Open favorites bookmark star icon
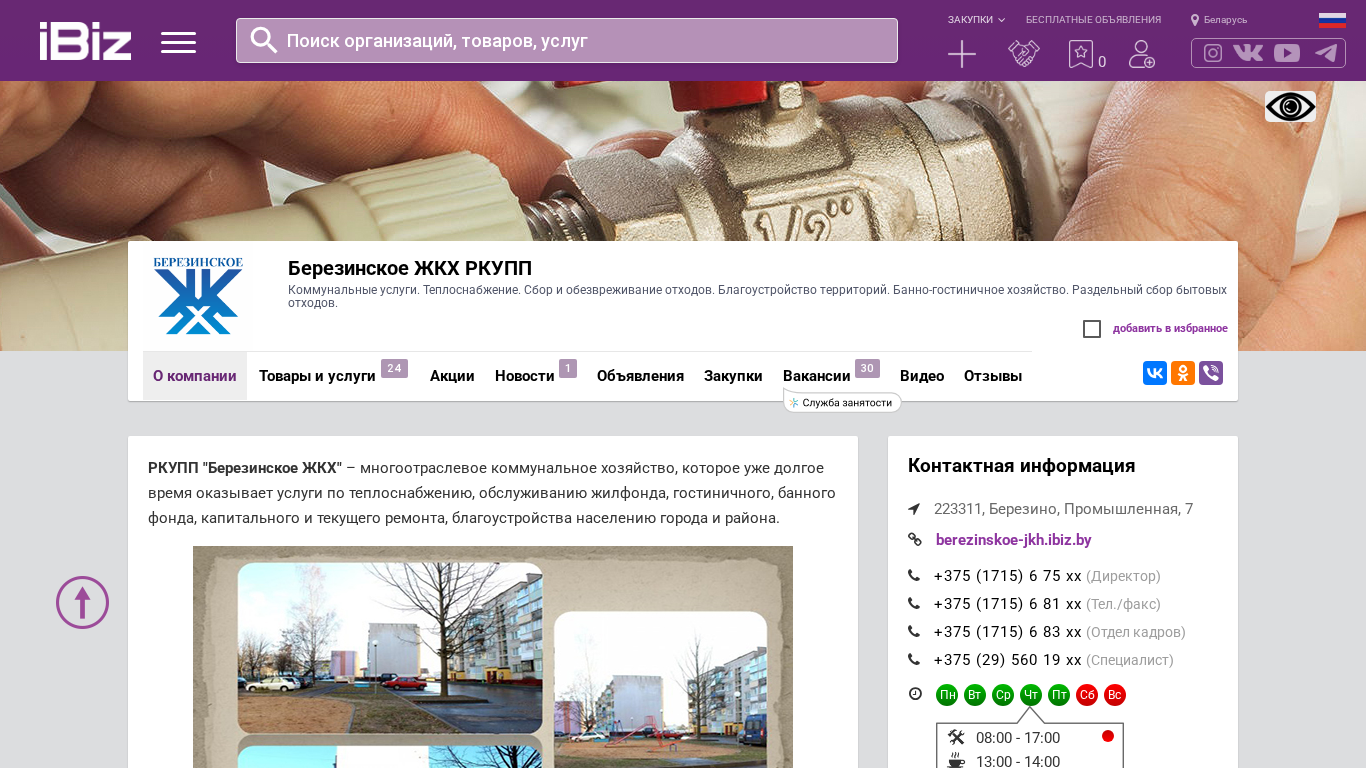The image size is (1366, 768). pyautogui.click(x=1081, y=54)
